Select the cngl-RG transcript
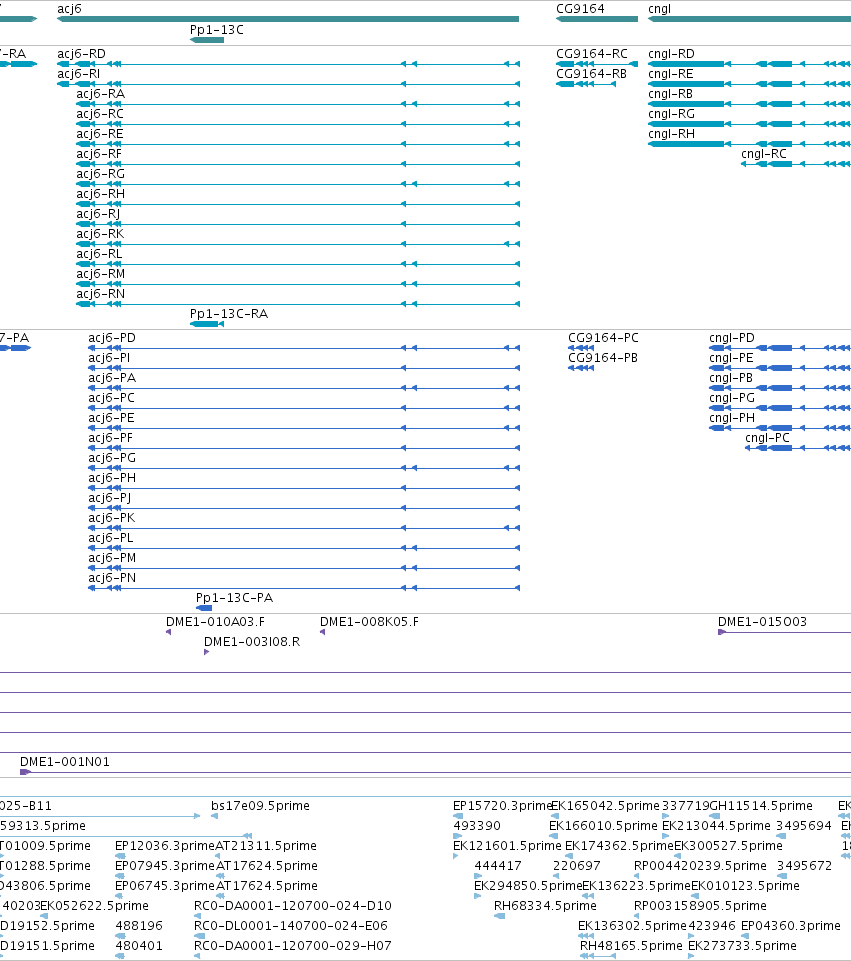 [x=671, y=114]
